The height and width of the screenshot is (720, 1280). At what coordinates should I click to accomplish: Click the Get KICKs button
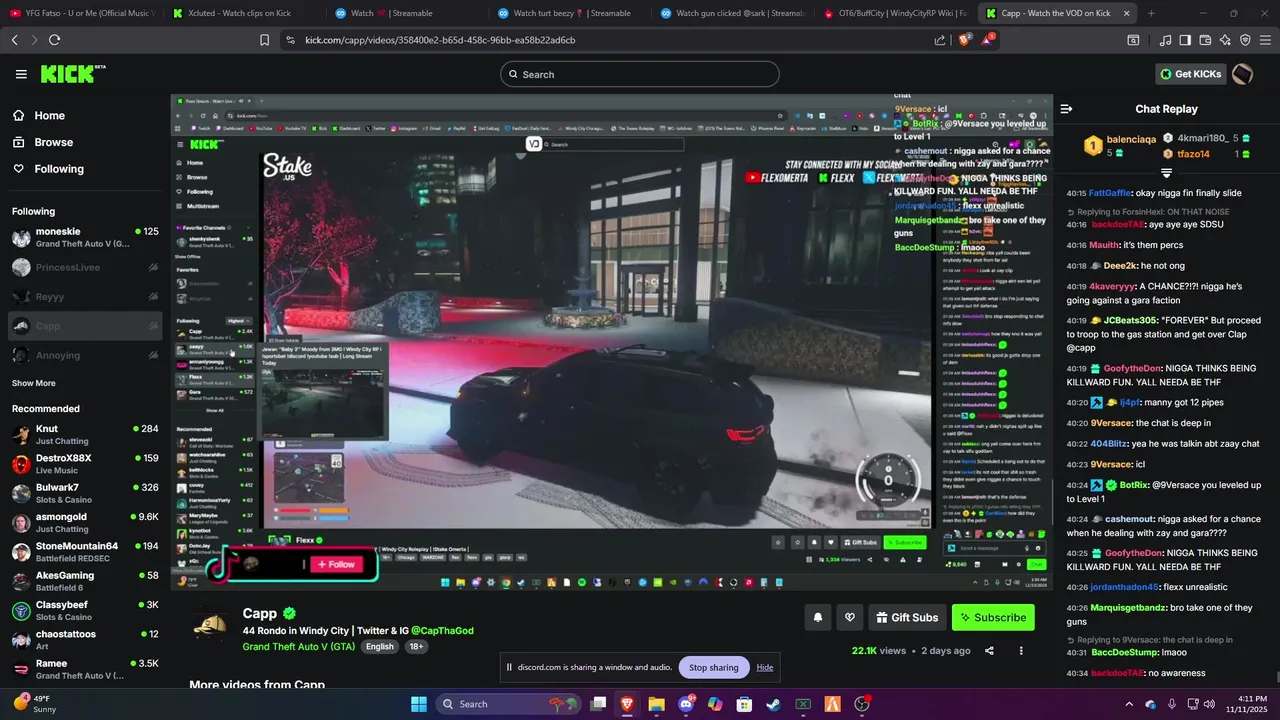1190,74
